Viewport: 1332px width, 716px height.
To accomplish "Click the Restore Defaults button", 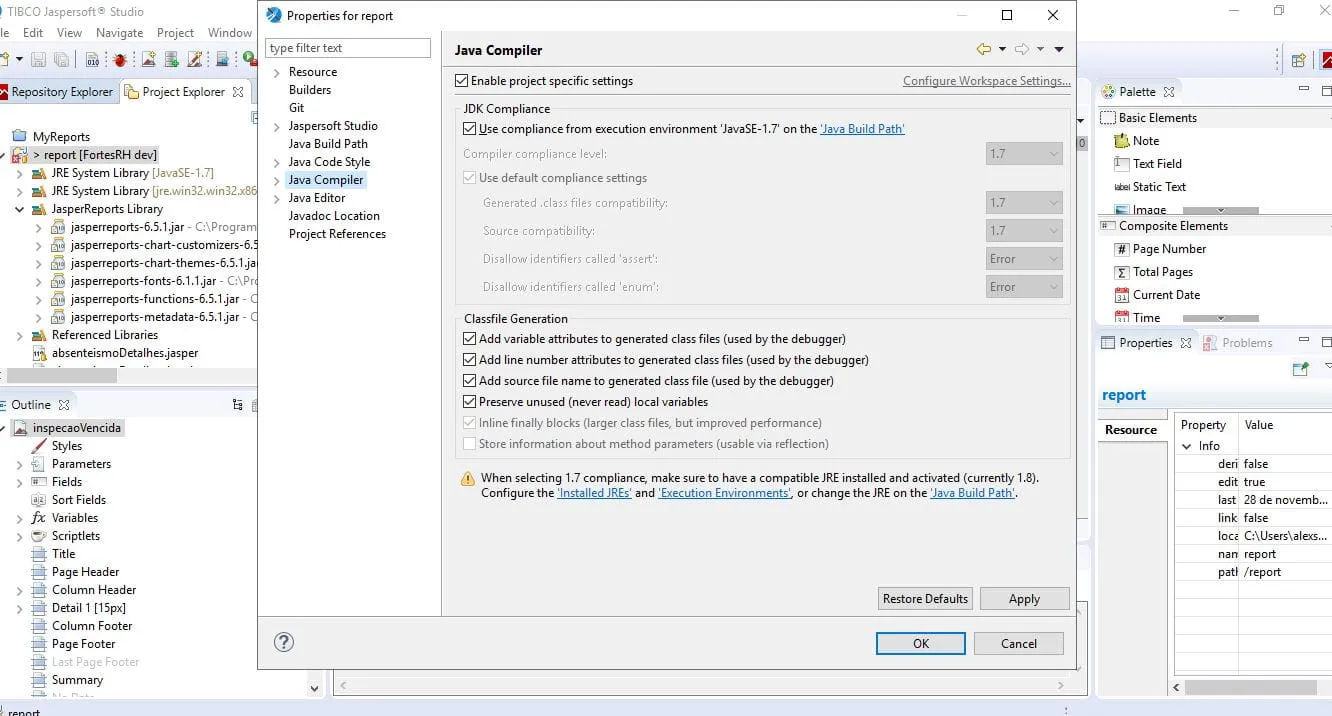I will pos(925,599).
